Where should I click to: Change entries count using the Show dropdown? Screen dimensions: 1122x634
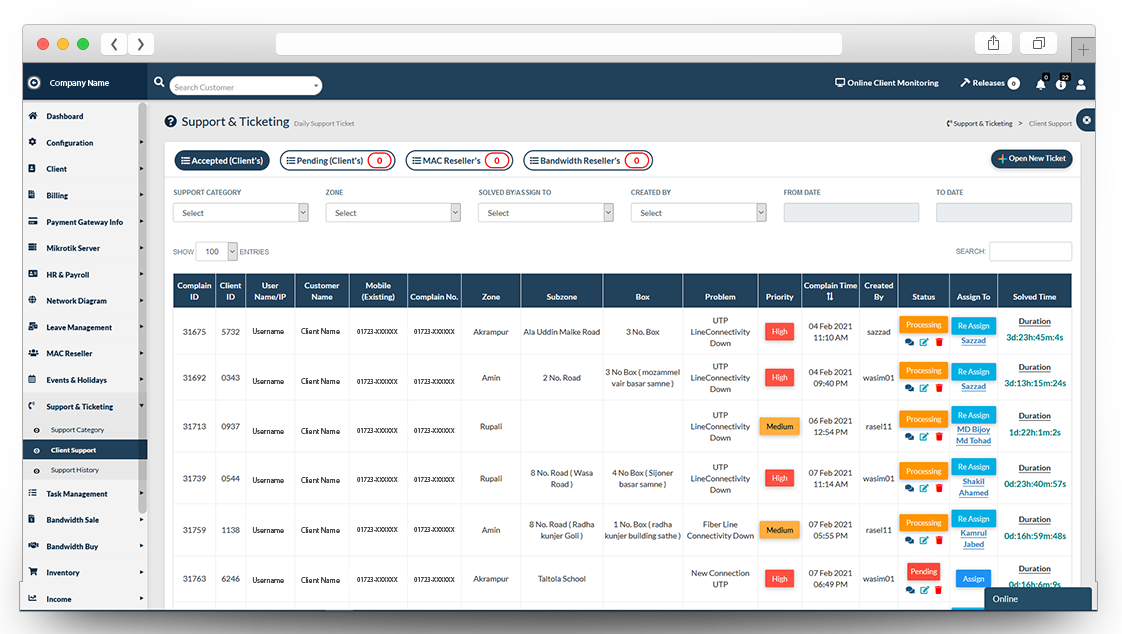[215, 251]
